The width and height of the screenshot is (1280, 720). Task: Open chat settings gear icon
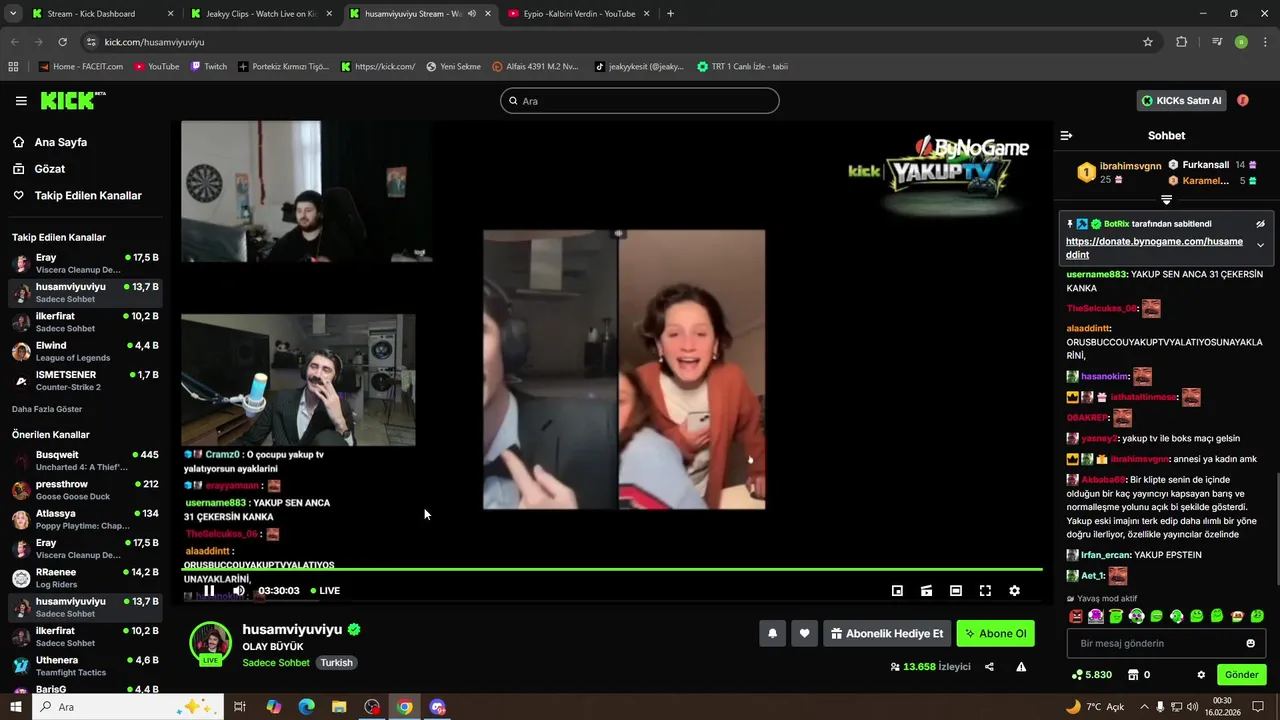click(1201, 675)
